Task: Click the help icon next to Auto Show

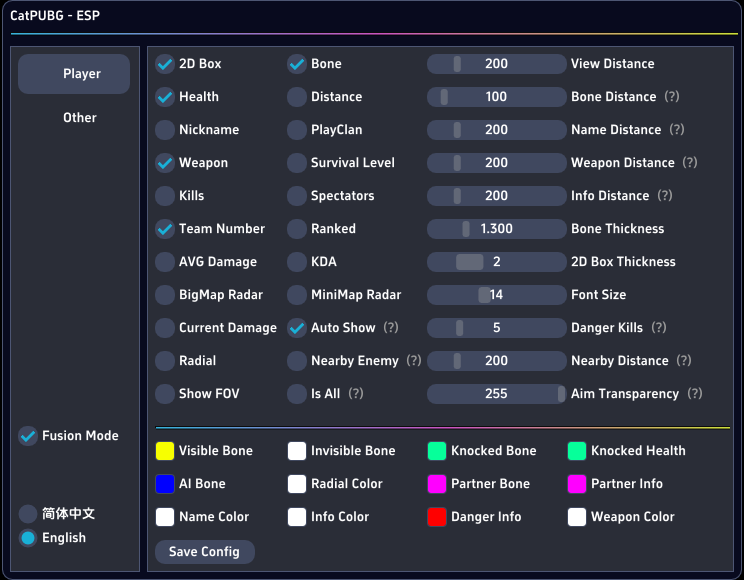Action: [391, 328]
